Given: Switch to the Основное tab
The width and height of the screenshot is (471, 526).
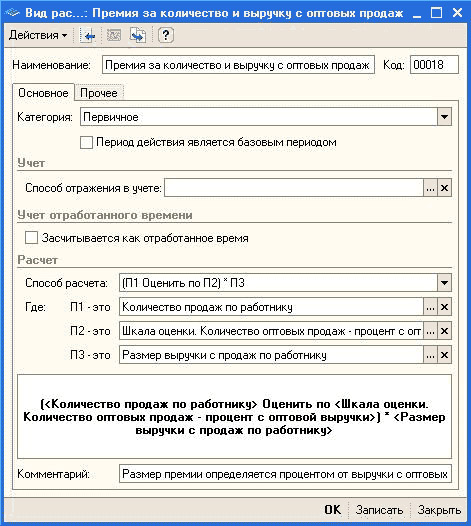Looking at the screenshot, I should 43,93.
